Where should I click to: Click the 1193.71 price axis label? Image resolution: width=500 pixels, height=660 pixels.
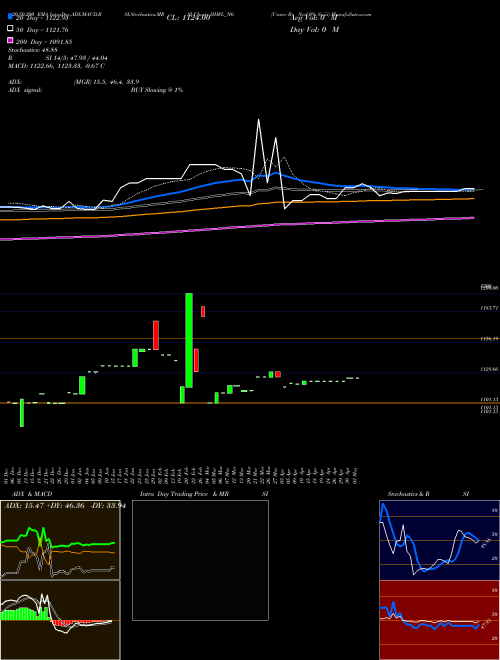(489, 308)
